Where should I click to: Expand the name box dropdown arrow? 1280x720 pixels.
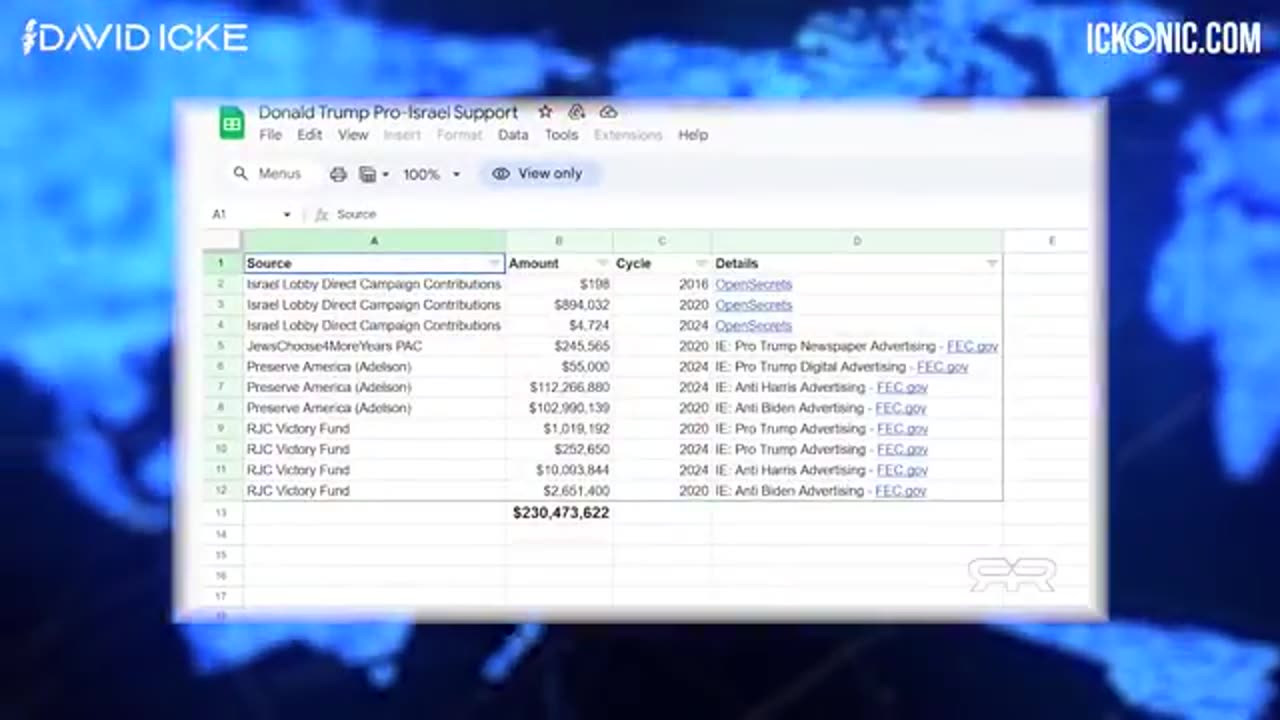[287, 214]
